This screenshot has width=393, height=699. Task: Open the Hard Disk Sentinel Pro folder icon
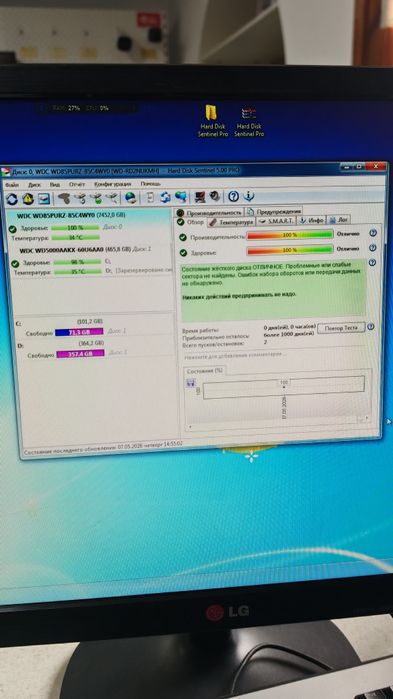(x=212, y=121)
